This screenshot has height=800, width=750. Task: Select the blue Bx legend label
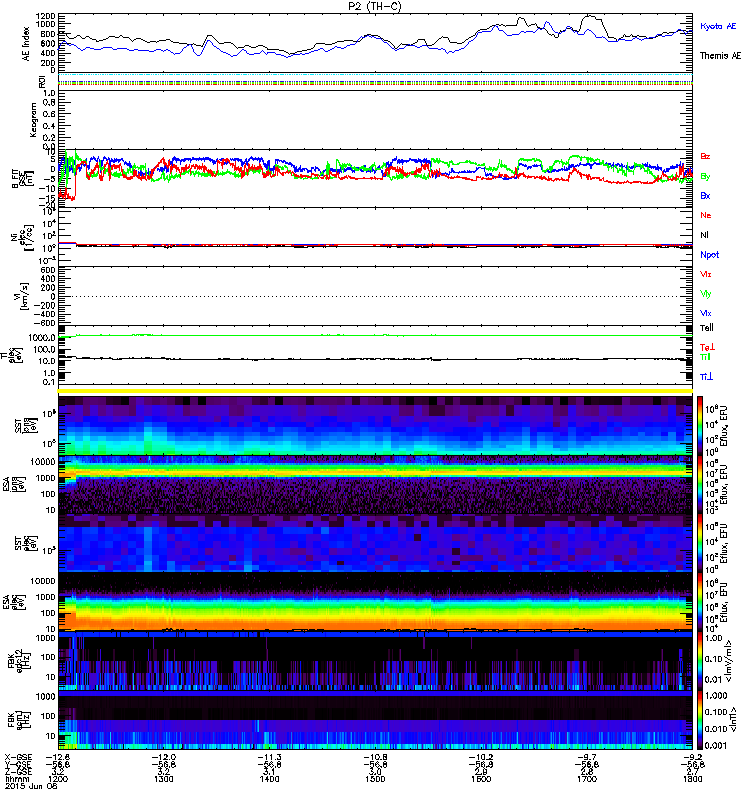click(x=705, y=195)
